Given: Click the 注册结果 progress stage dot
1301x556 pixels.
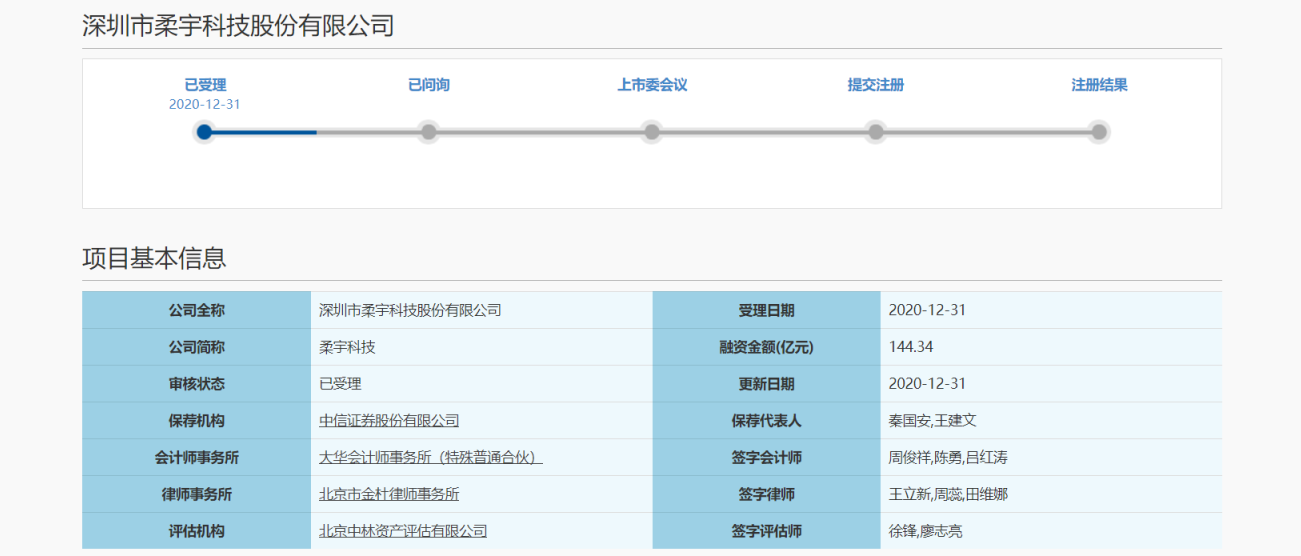Looking at the screenshot, I should [x=1099, y=132].
